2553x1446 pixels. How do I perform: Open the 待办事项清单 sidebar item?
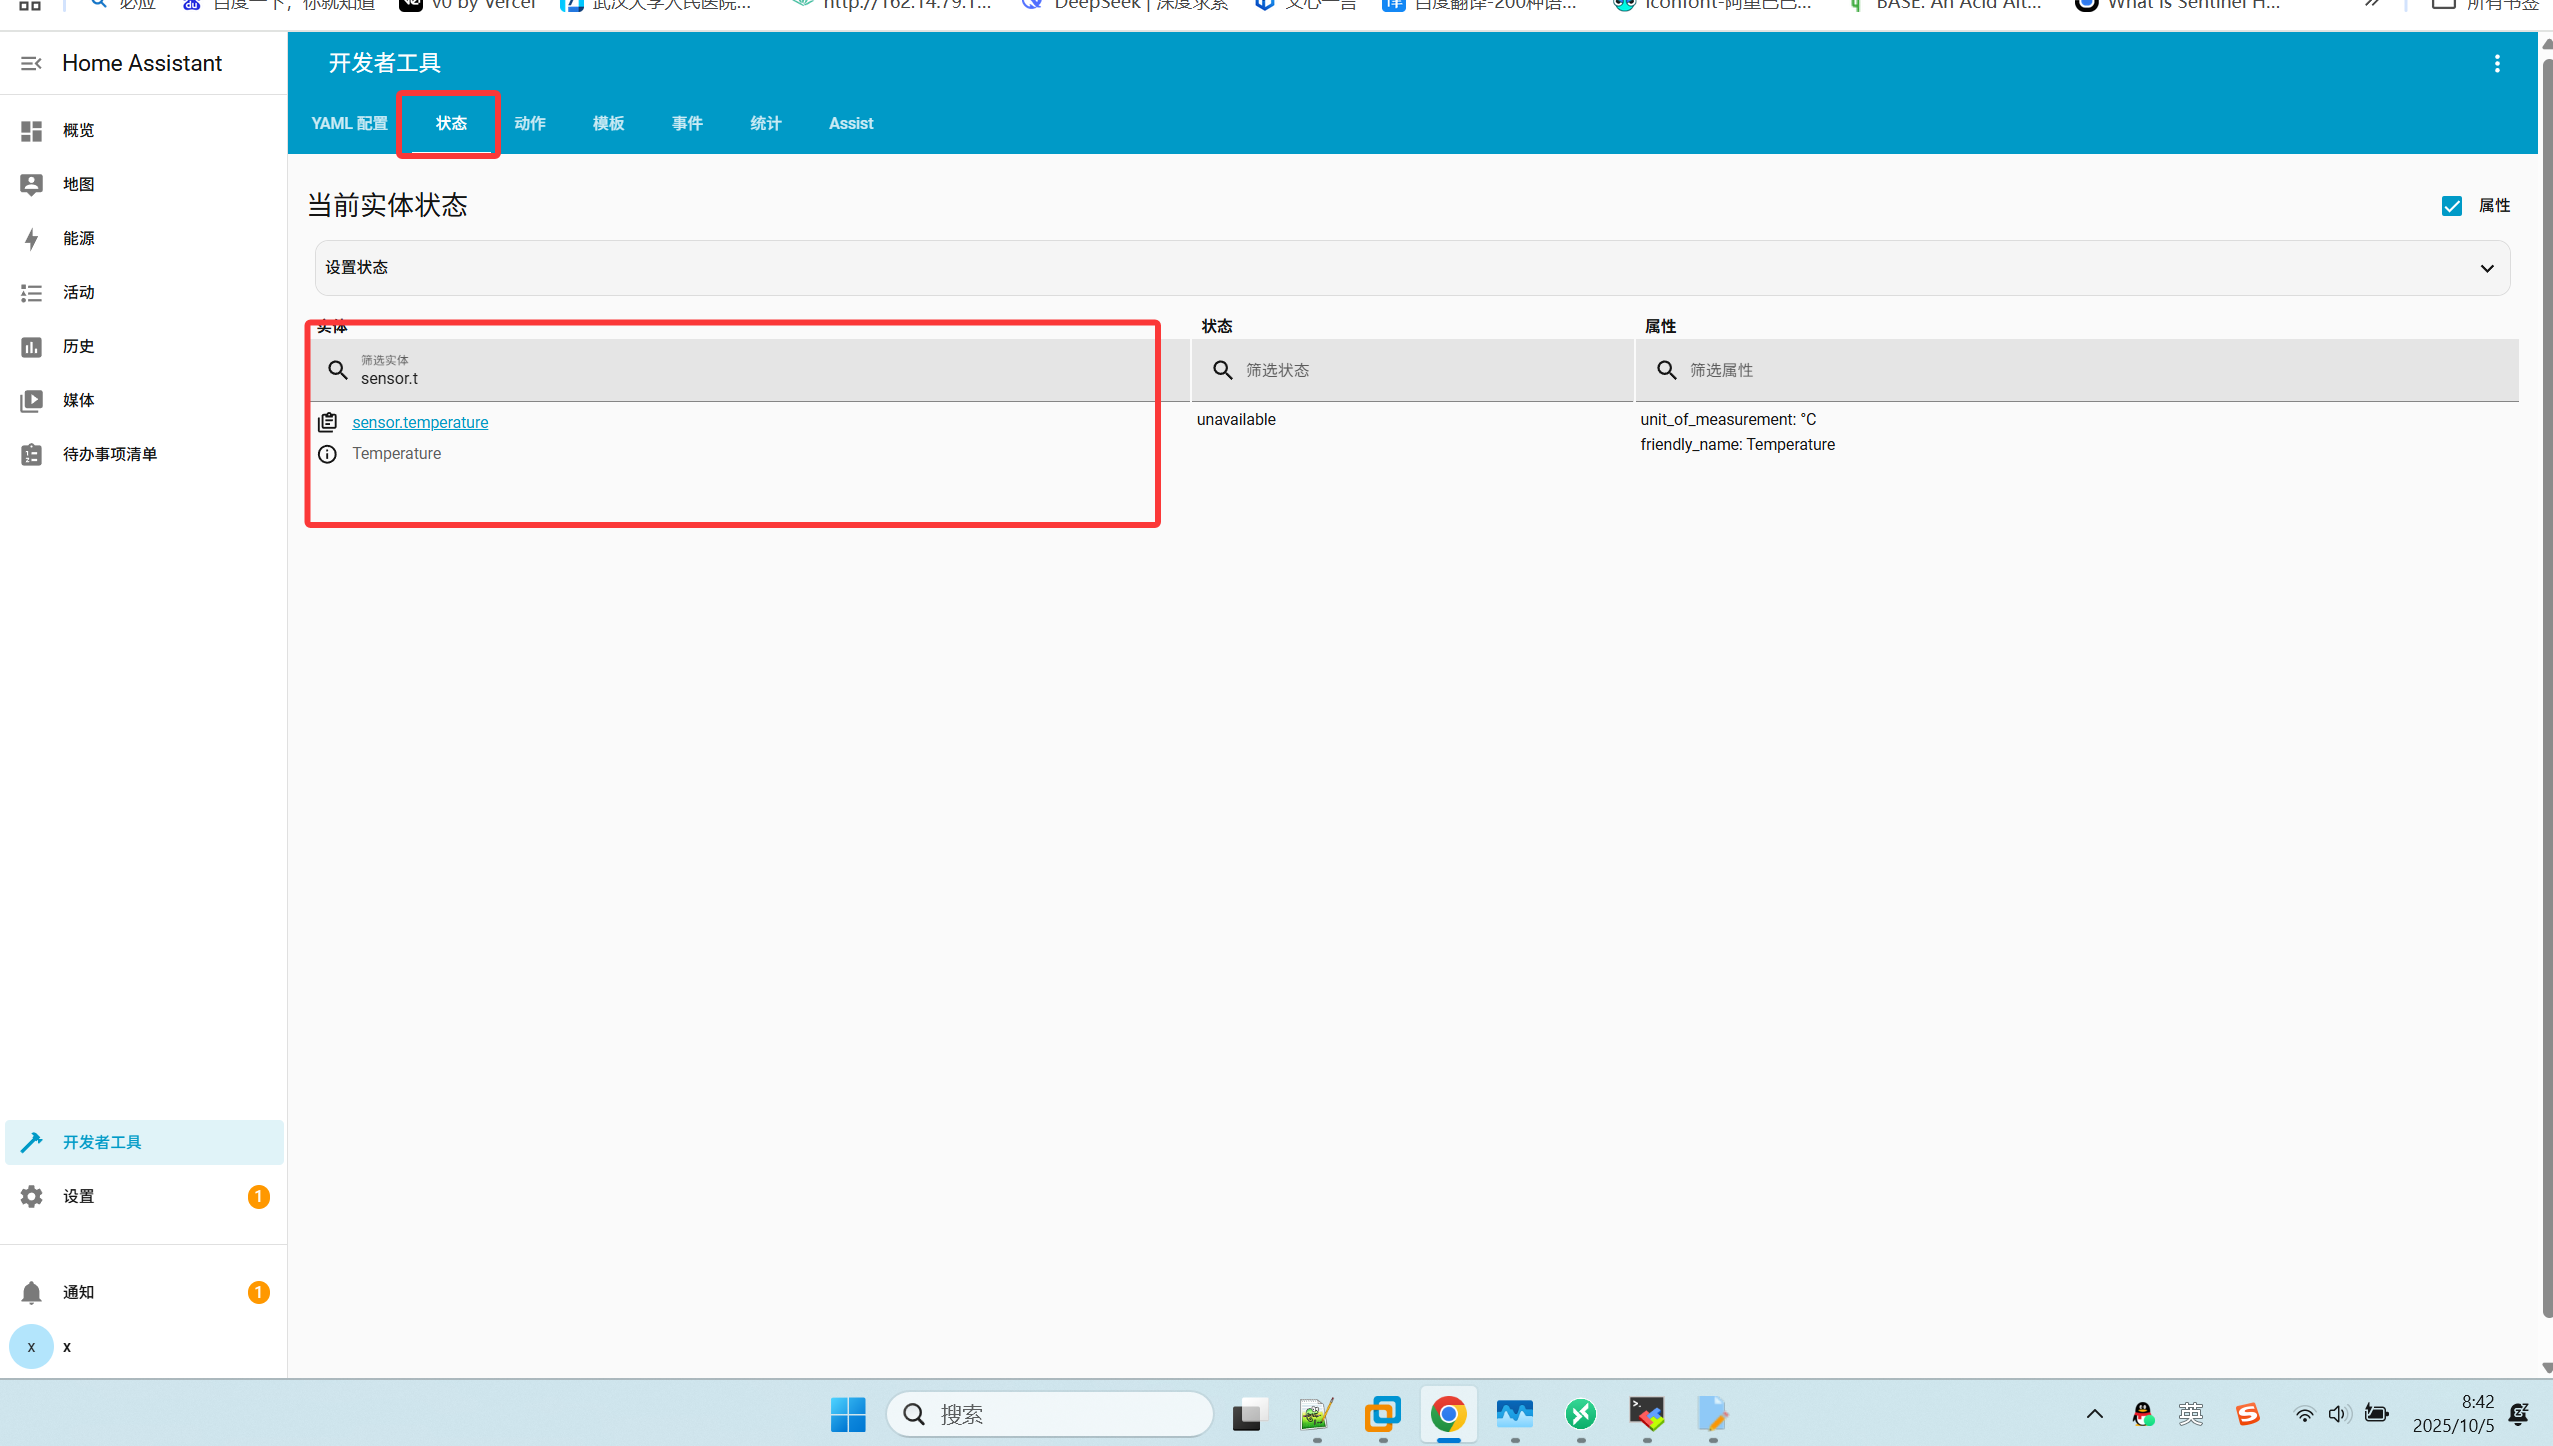click(110, 455)
